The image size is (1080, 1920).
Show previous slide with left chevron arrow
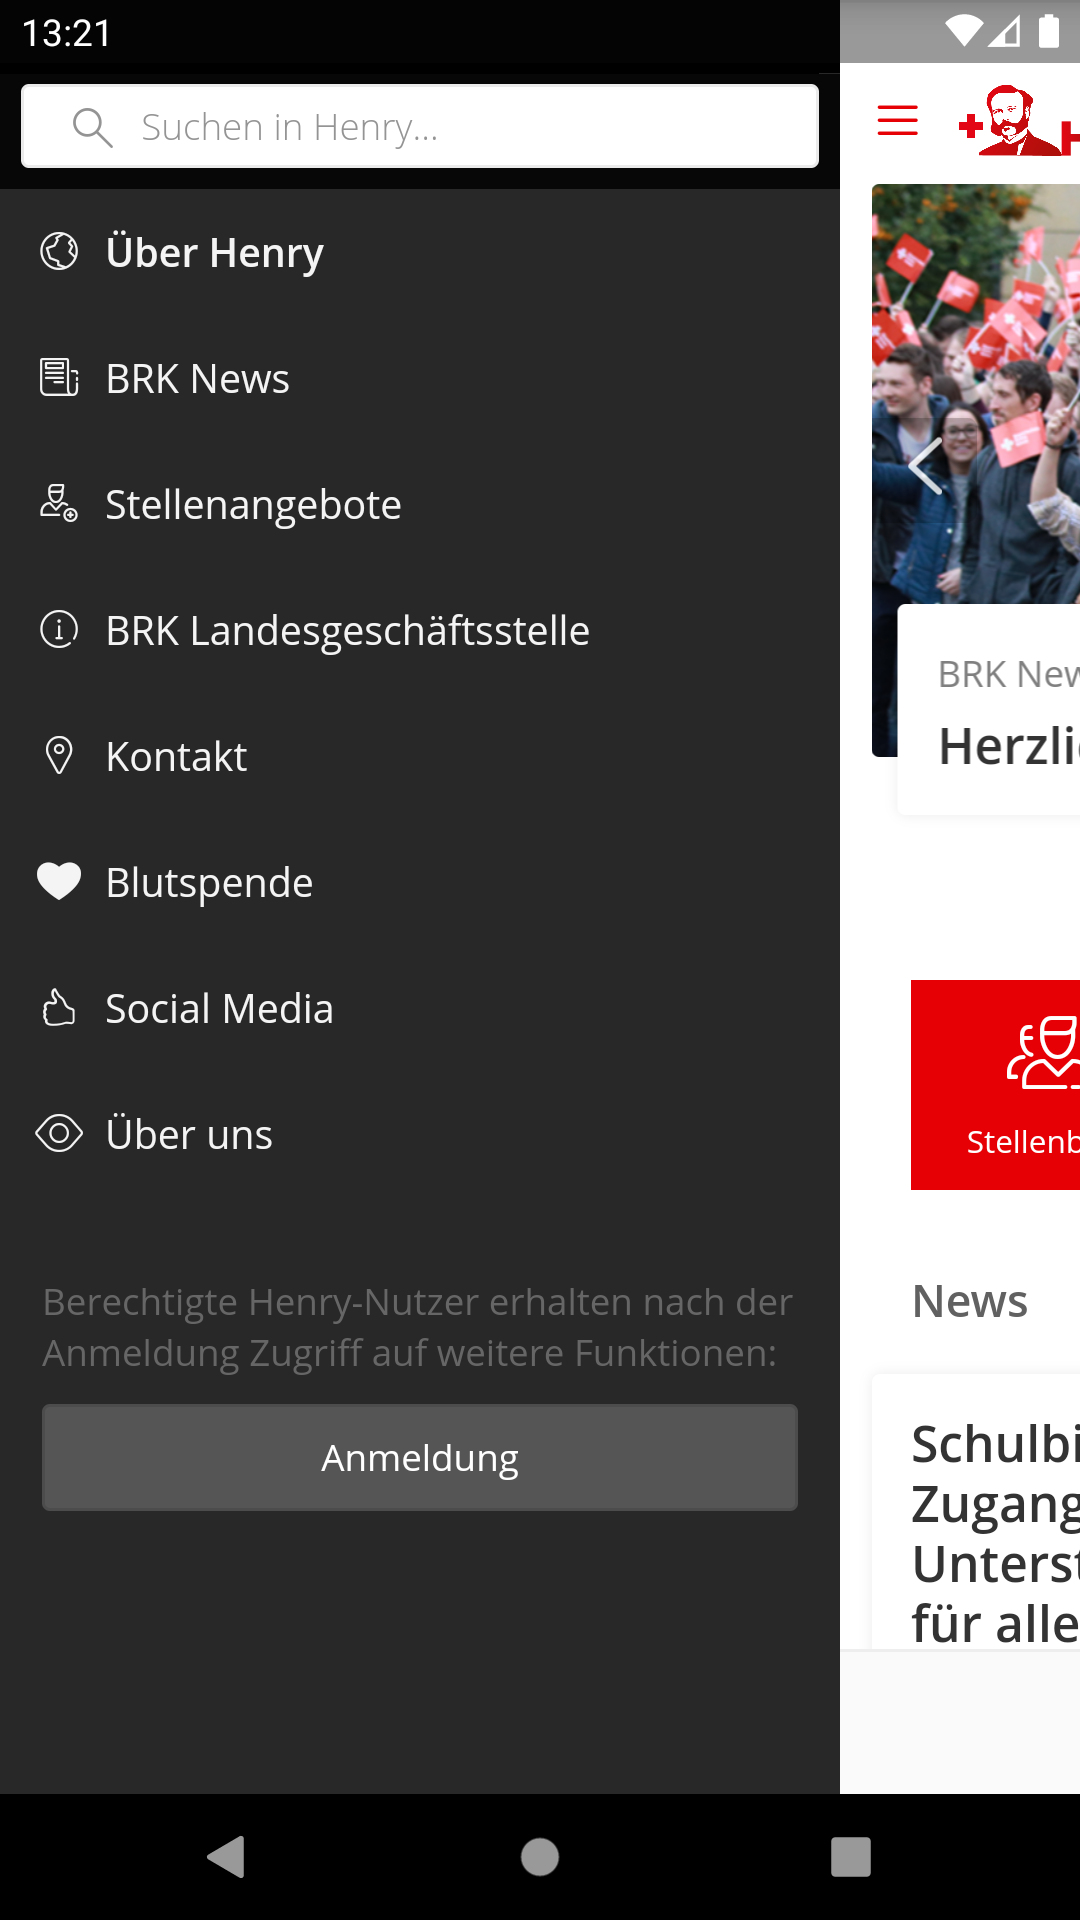point(925,466)
